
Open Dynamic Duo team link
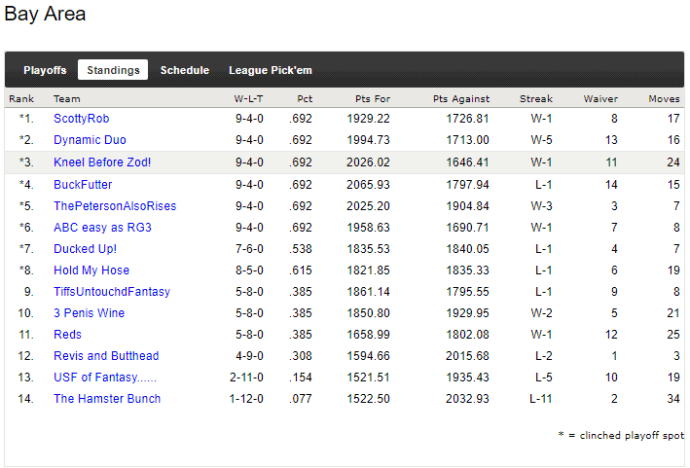pyautogui.click(x=90, y=140)
